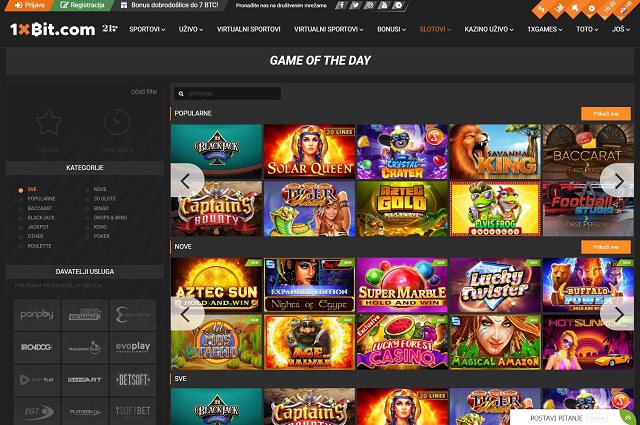Expand the 1XGAMES dropdown menu
Screen dimensions: 640x425
(544, 29)
